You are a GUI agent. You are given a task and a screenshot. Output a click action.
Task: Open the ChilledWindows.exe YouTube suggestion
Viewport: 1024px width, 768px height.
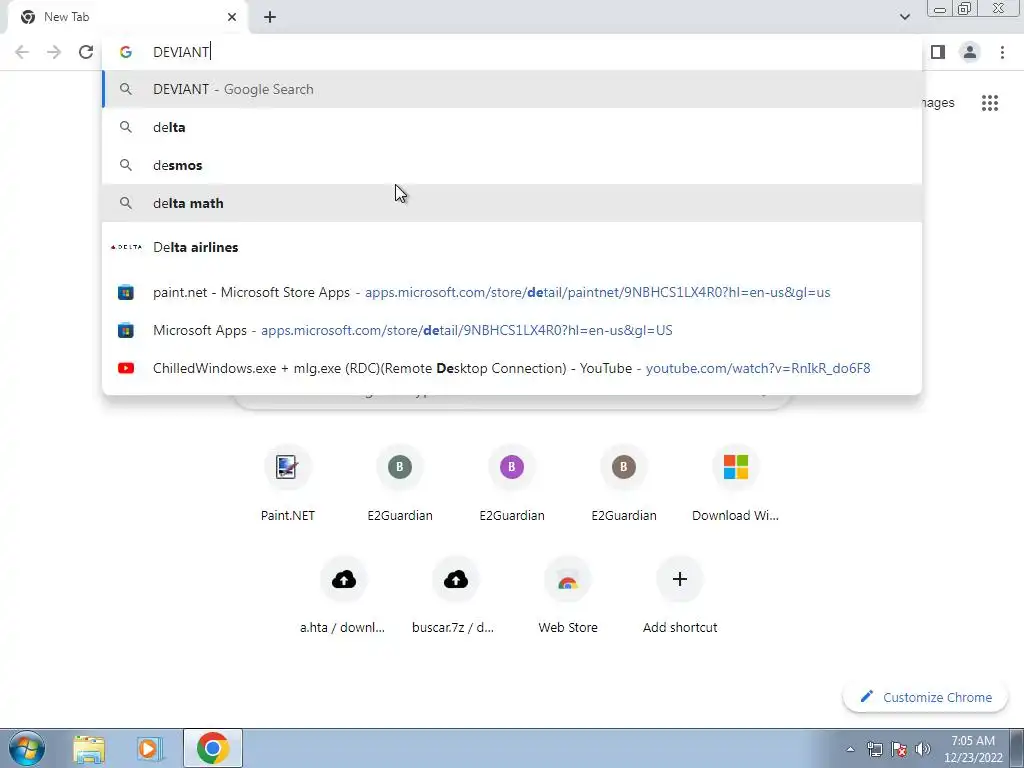(x=512, y=368)
